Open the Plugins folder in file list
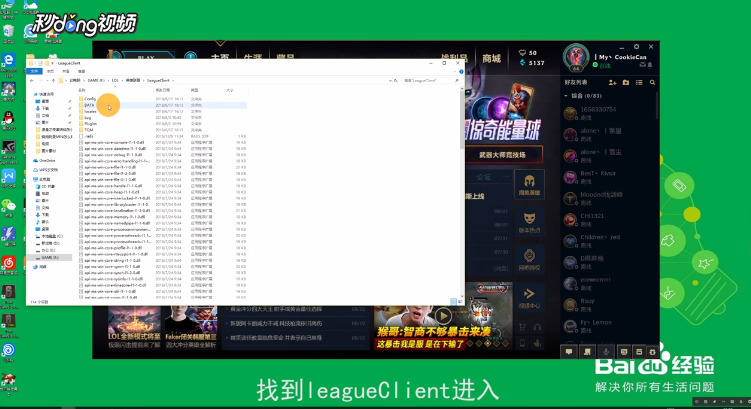Screen dimensions: 751x409 (x=91, y=124)
